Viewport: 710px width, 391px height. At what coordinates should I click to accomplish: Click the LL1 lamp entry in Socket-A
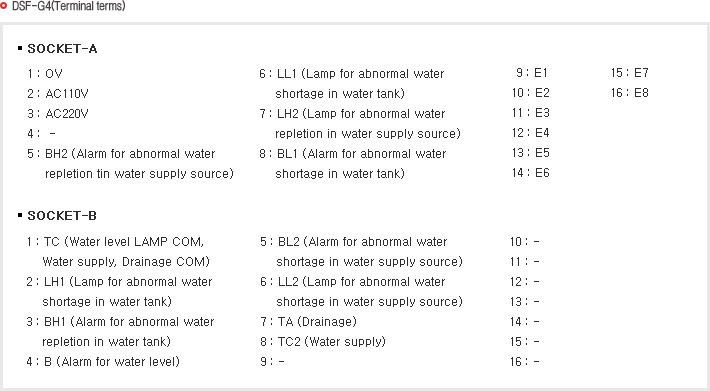coord(352,84)
